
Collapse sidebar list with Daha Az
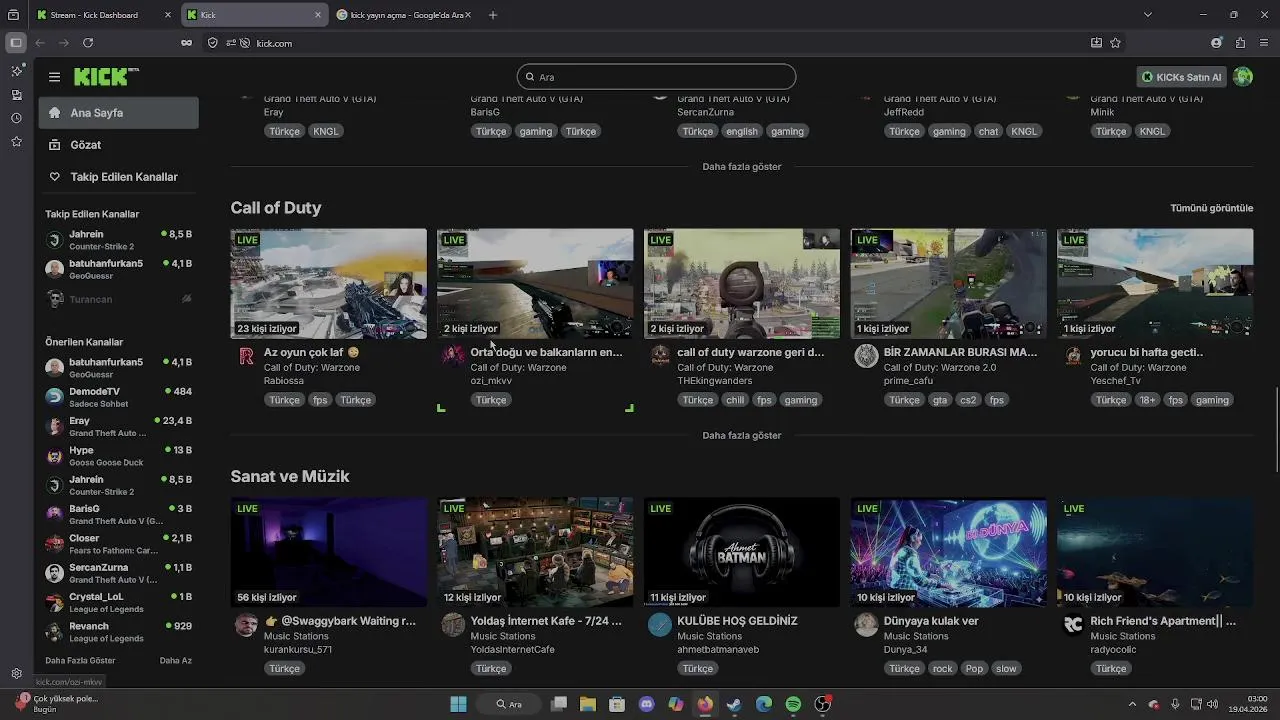tap(175, 661)
